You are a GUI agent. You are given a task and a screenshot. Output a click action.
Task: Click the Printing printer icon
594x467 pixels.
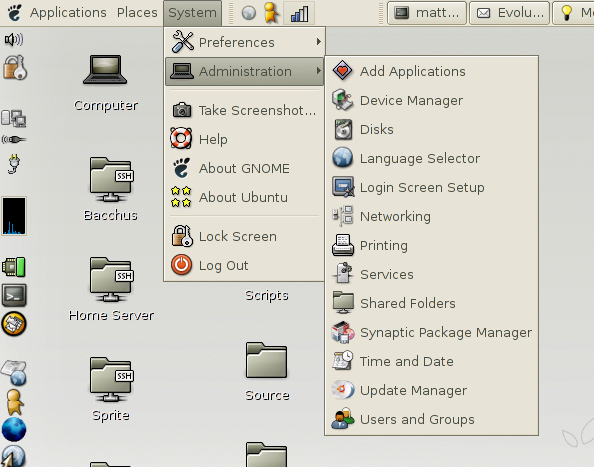pyautogui.click(x=343, y=245)
